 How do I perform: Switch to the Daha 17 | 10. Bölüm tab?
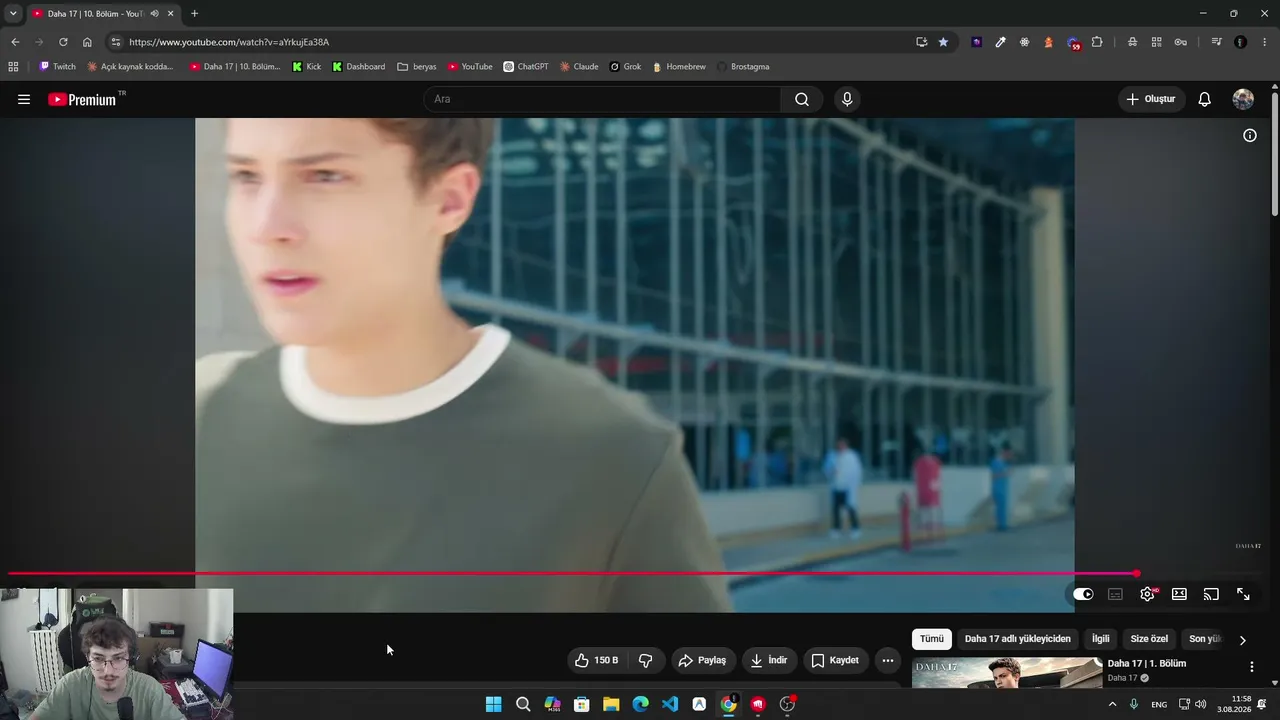(x=96, y=14)
